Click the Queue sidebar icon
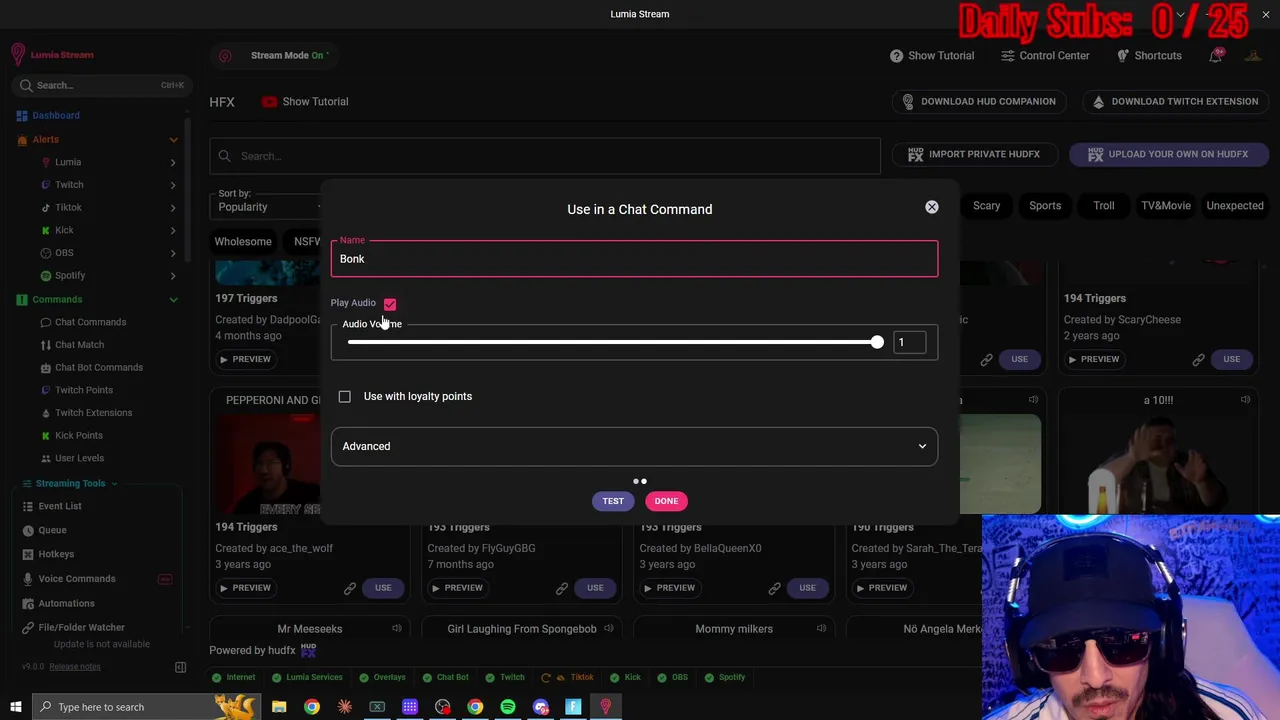Screen dimensions: 1280x720 28,530
